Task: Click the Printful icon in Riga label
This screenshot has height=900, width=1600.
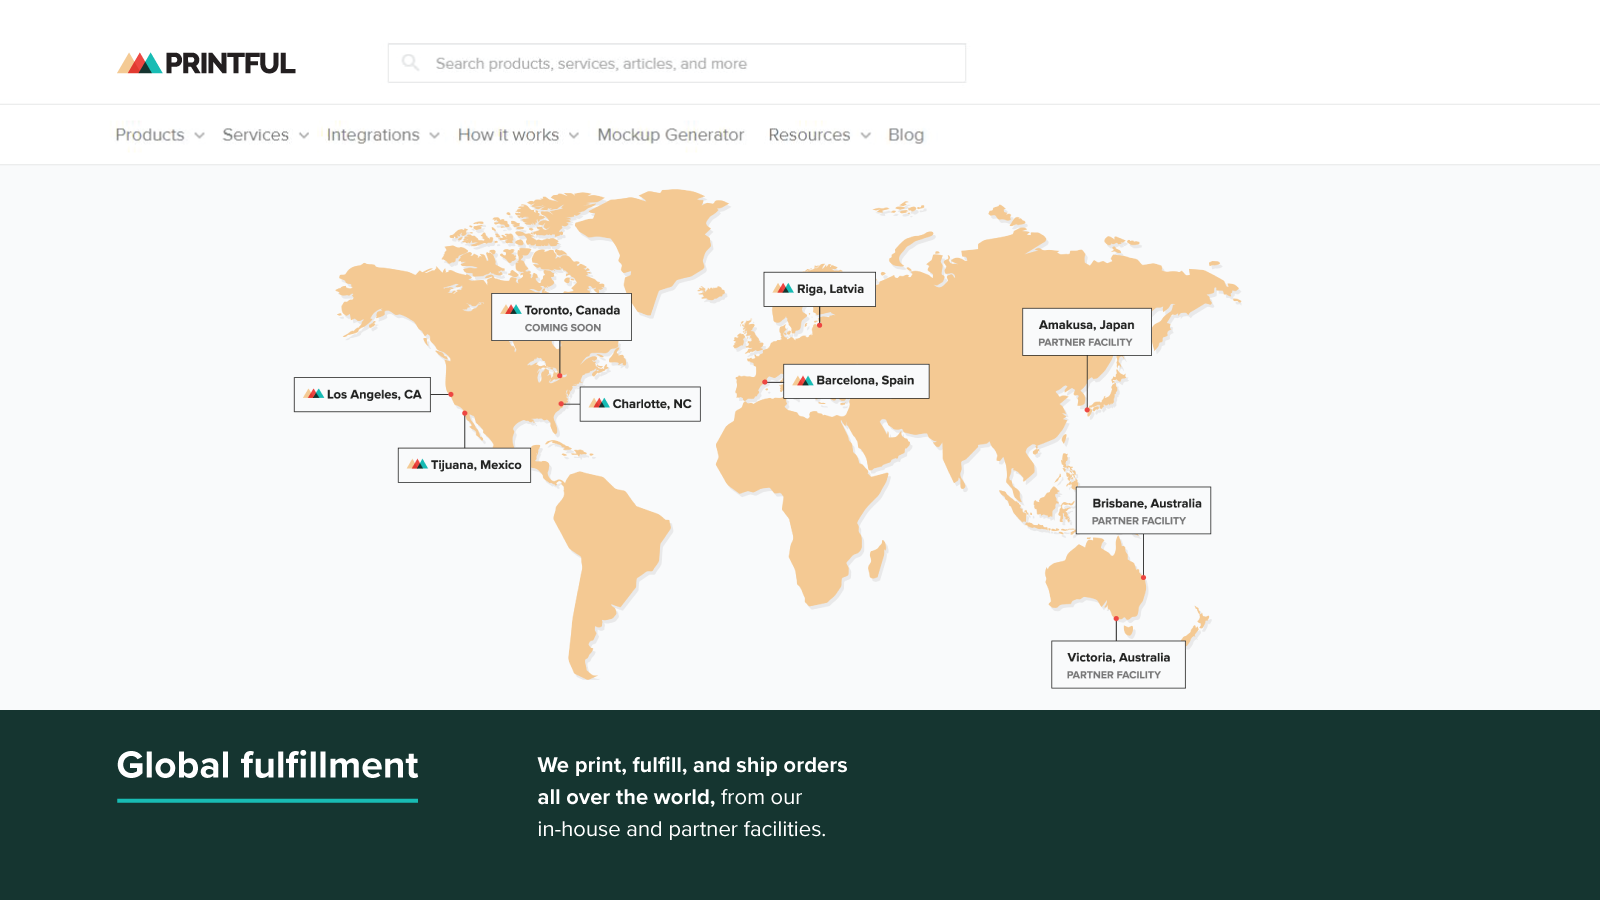Action: point(784,288)
